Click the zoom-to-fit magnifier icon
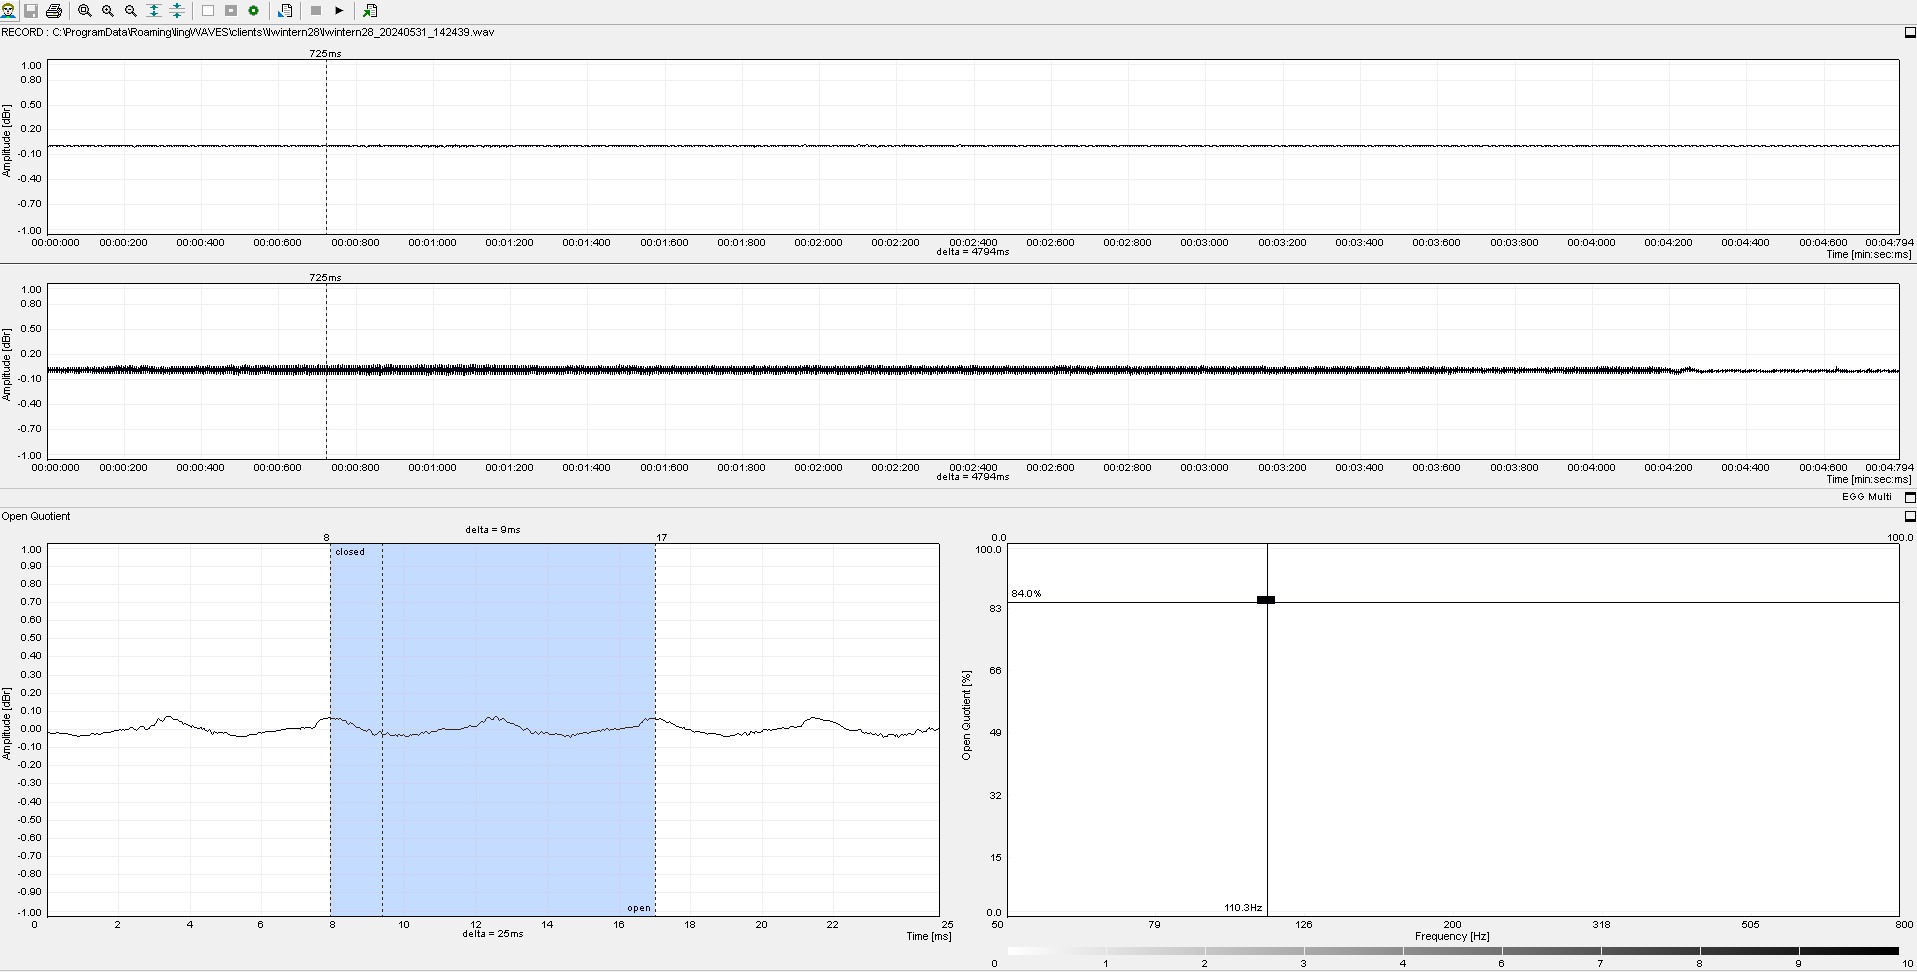The image size is (1917, 972). pos(85,11)
